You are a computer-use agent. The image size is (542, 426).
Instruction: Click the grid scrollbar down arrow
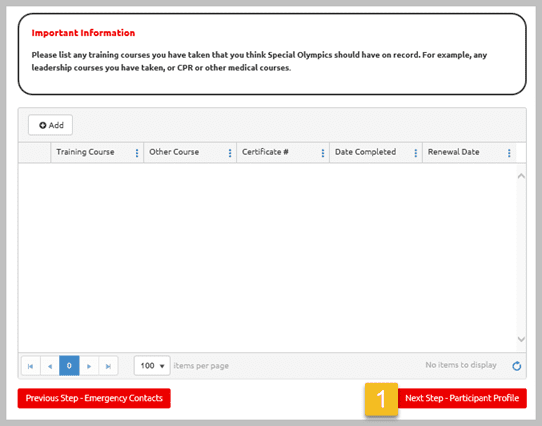(521, 339)
